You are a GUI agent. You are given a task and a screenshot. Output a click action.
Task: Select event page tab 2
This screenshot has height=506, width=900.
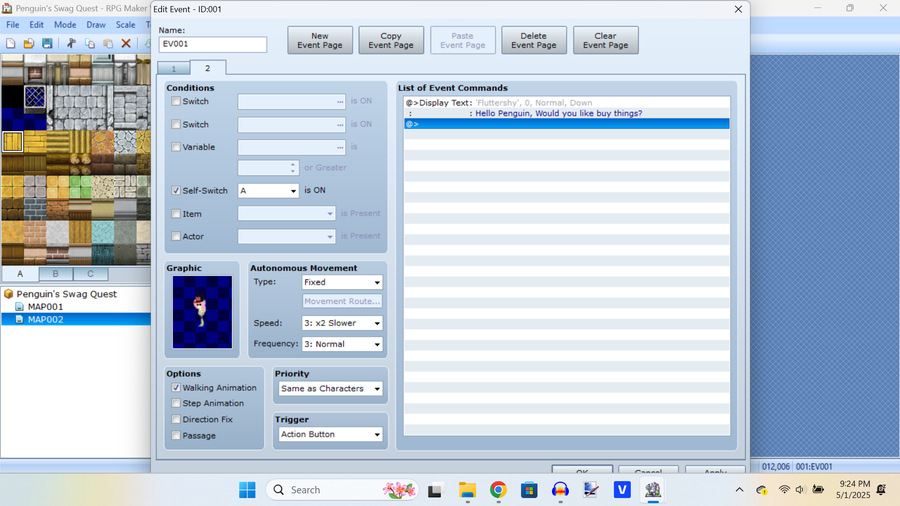pos(208,68)
